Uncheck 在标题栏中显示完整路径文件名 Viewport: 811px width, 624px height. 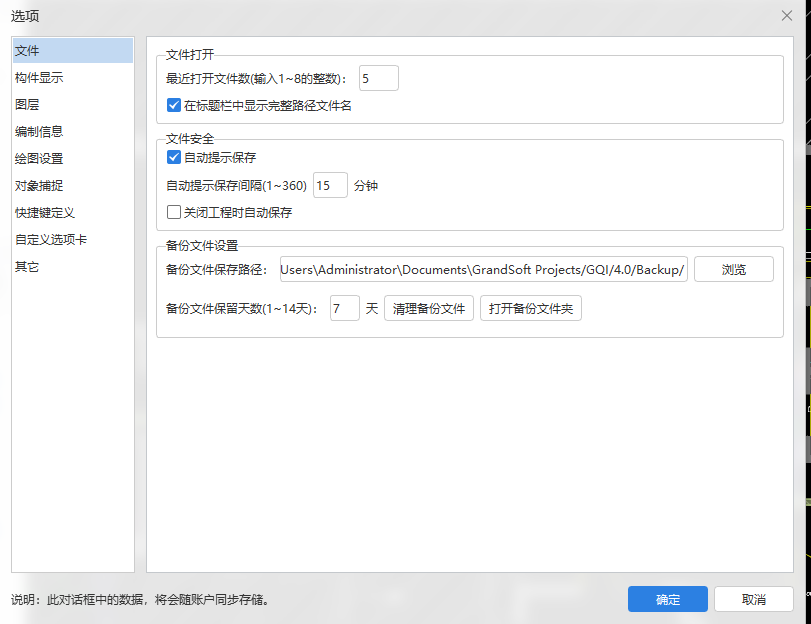173,105
